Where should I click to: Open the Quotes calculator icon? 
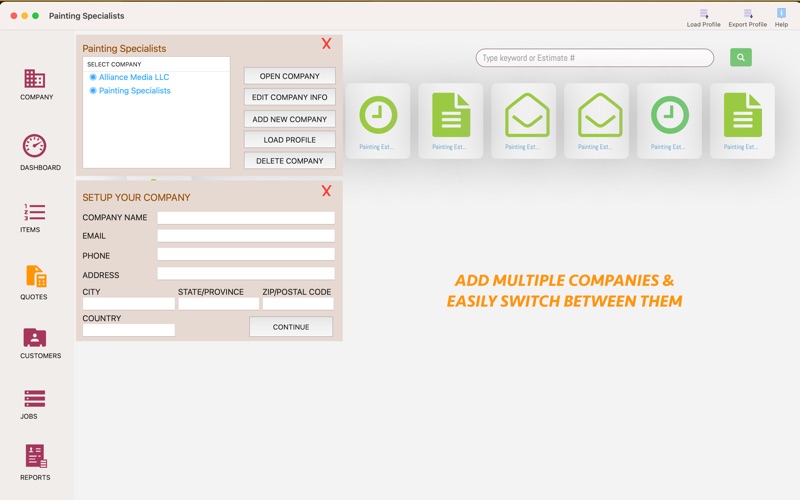[36, 277]
